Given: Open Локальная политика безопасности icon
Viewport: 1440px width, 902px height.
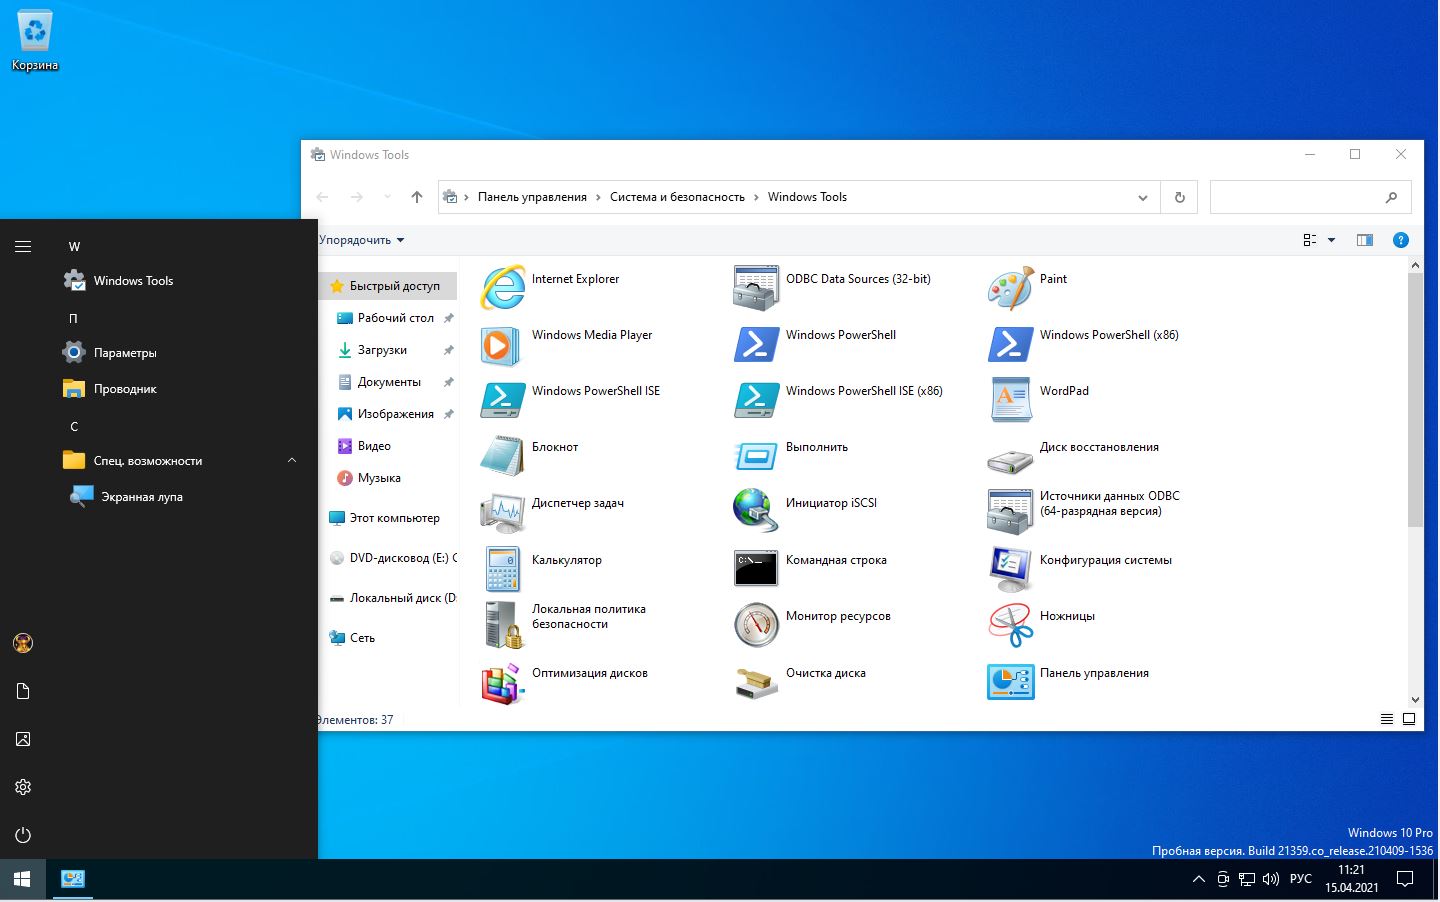Looking at the screenshot, I should coord(503,625).
